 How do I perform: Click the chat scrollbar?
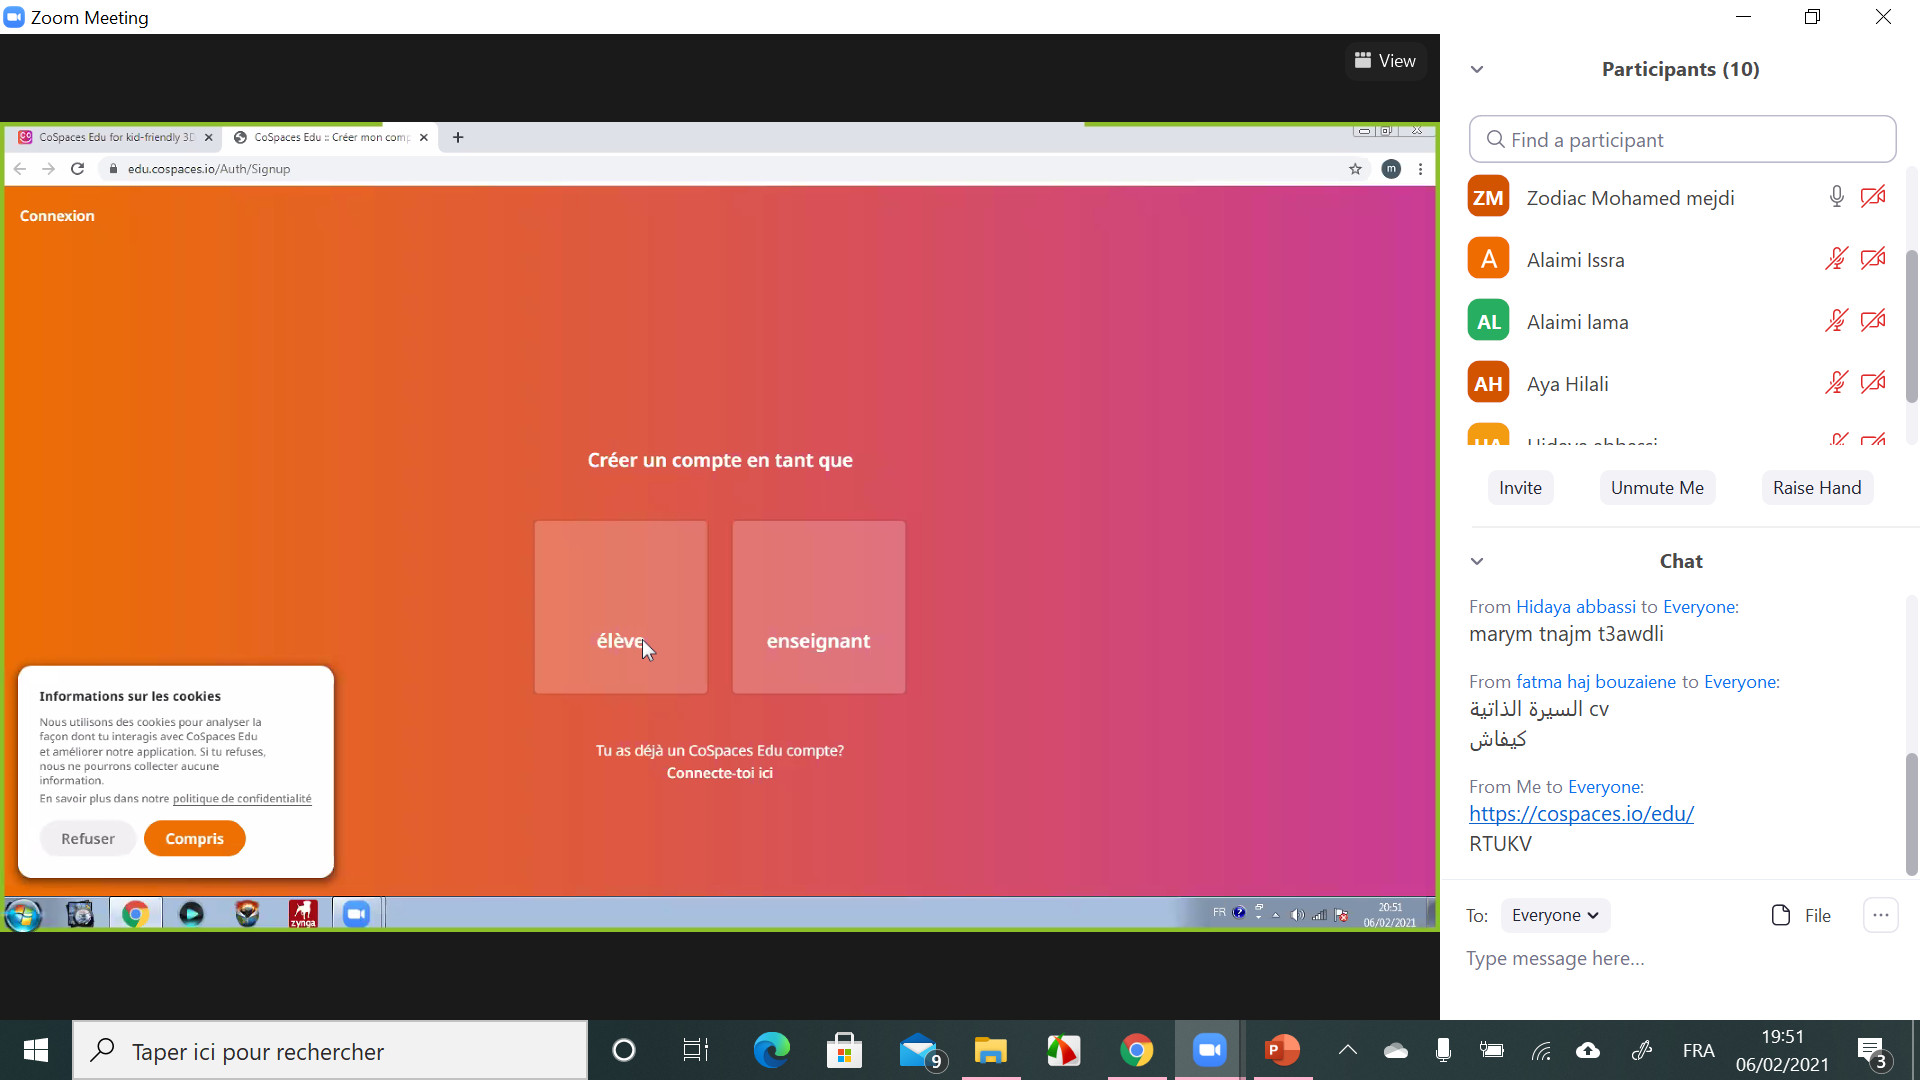click(1912, 814)
